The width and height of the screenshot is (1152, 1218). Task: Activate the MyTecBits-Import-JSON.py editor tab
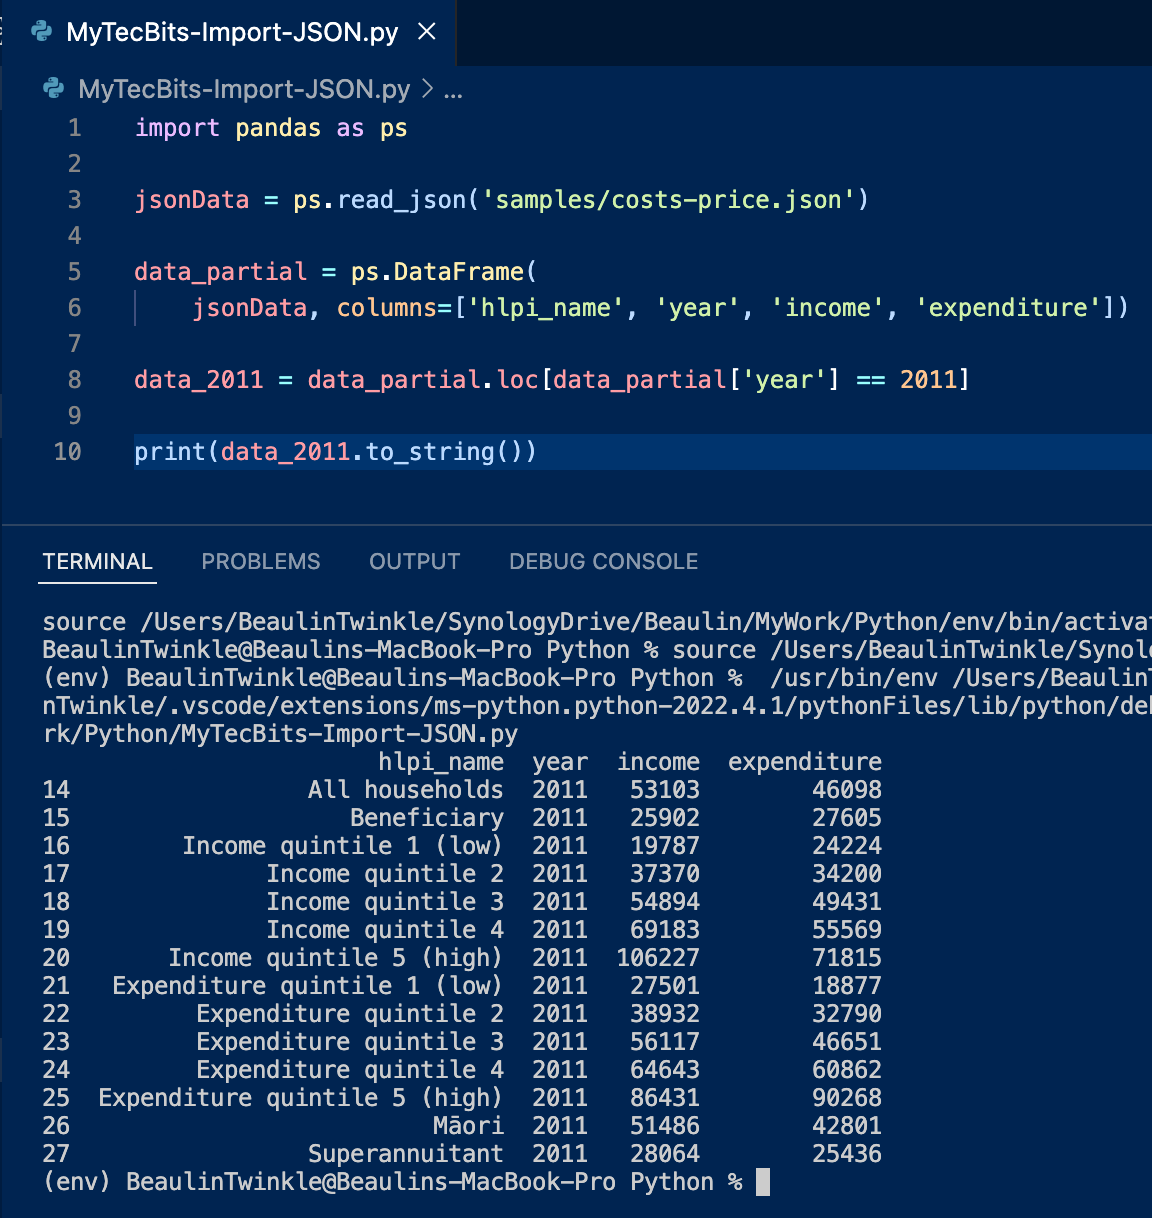[x=232, y=32]
